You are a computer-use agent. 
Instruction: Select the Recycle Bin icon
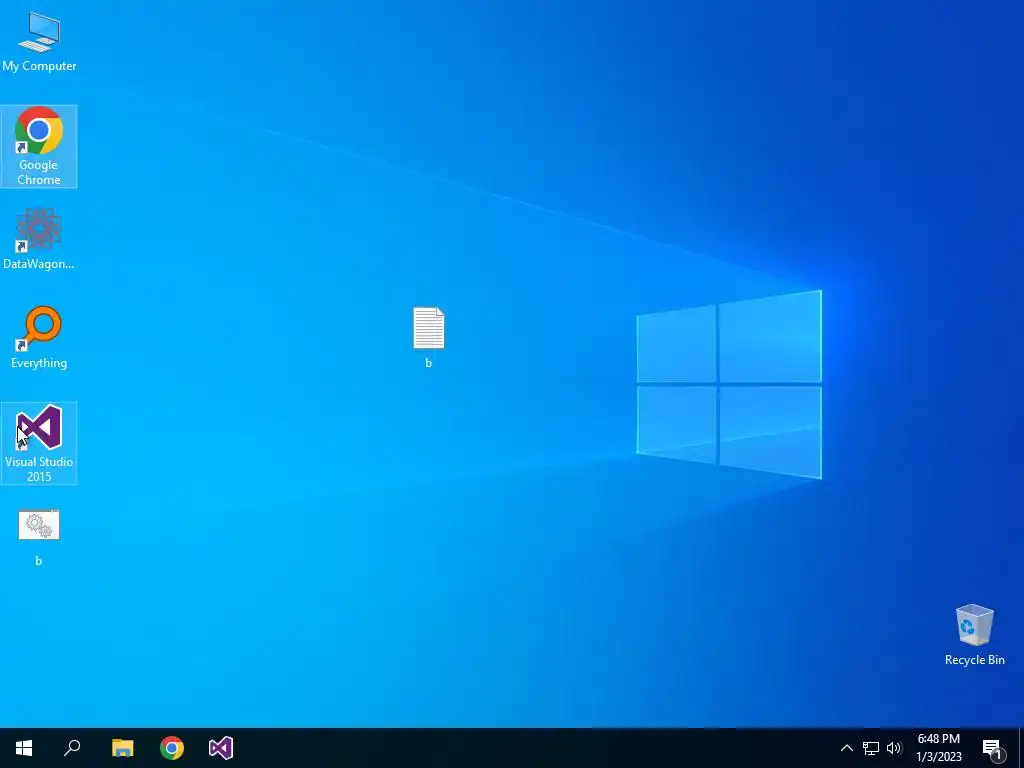coord(974,634)
